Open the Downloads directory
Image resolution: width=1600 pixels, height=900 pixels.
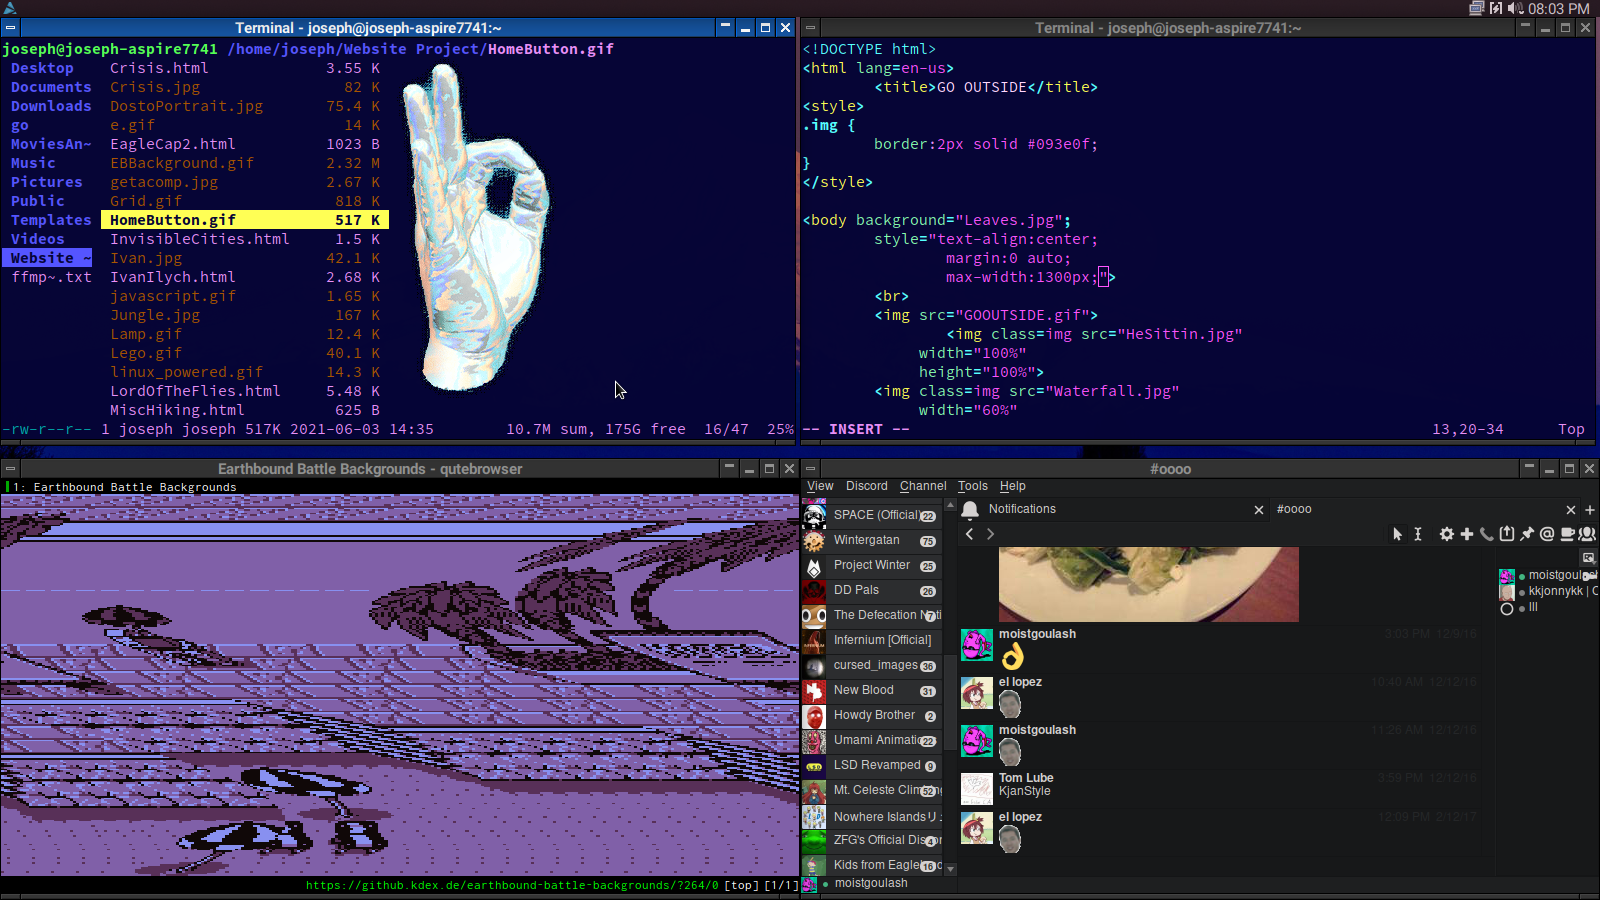[x=51, y=106]
